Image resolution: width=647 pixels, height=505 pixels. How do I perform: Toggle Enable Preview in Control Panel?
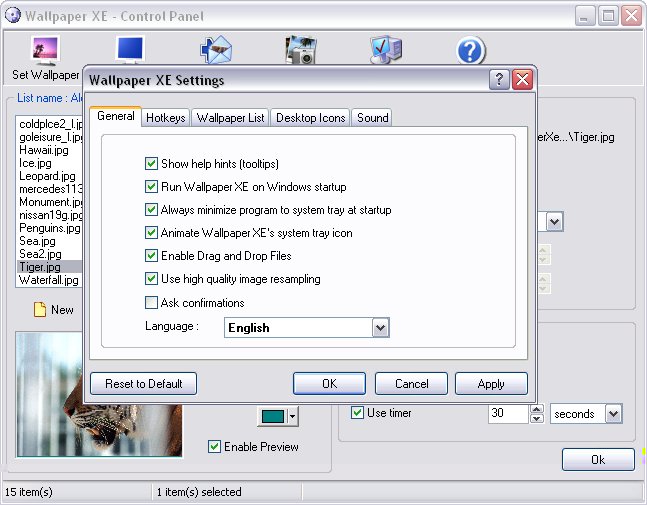coord(214,446)
